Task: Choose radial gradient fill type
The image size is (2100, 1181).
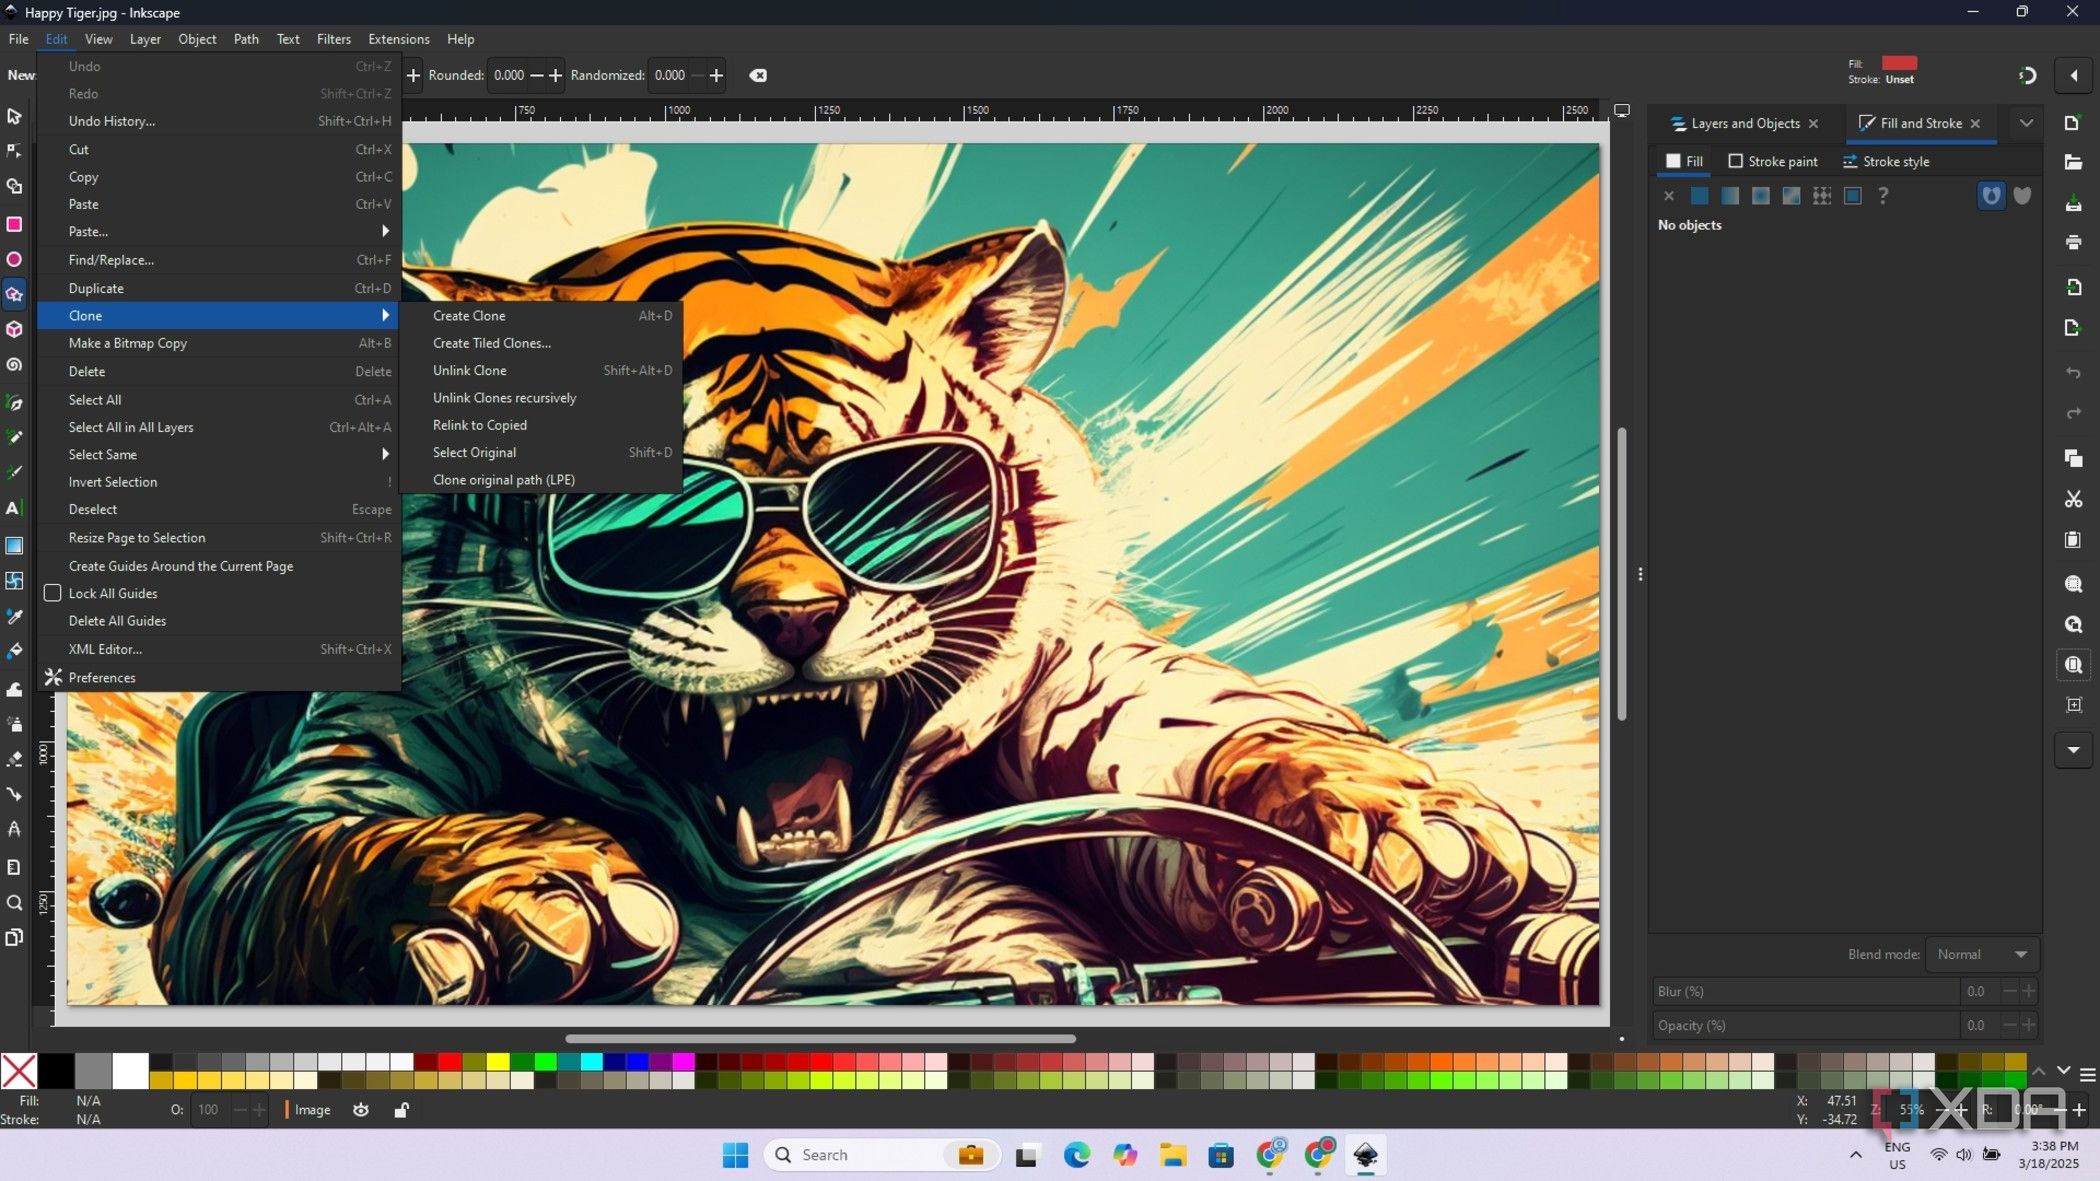Action: 1761,196
